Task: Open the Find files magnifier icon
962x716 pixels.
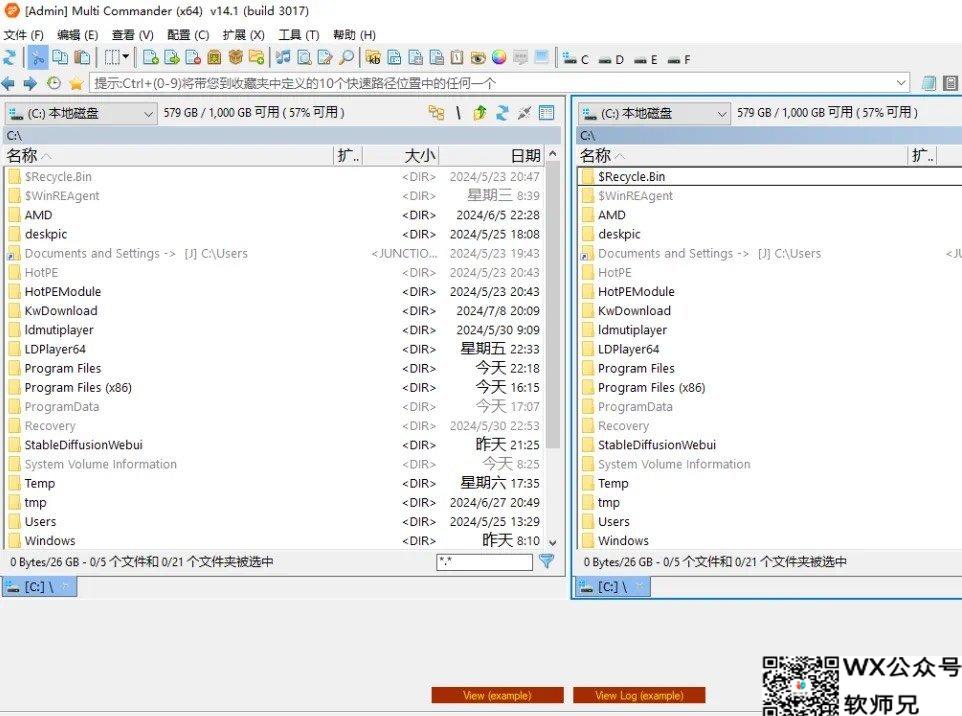Action: click(347, 58)
